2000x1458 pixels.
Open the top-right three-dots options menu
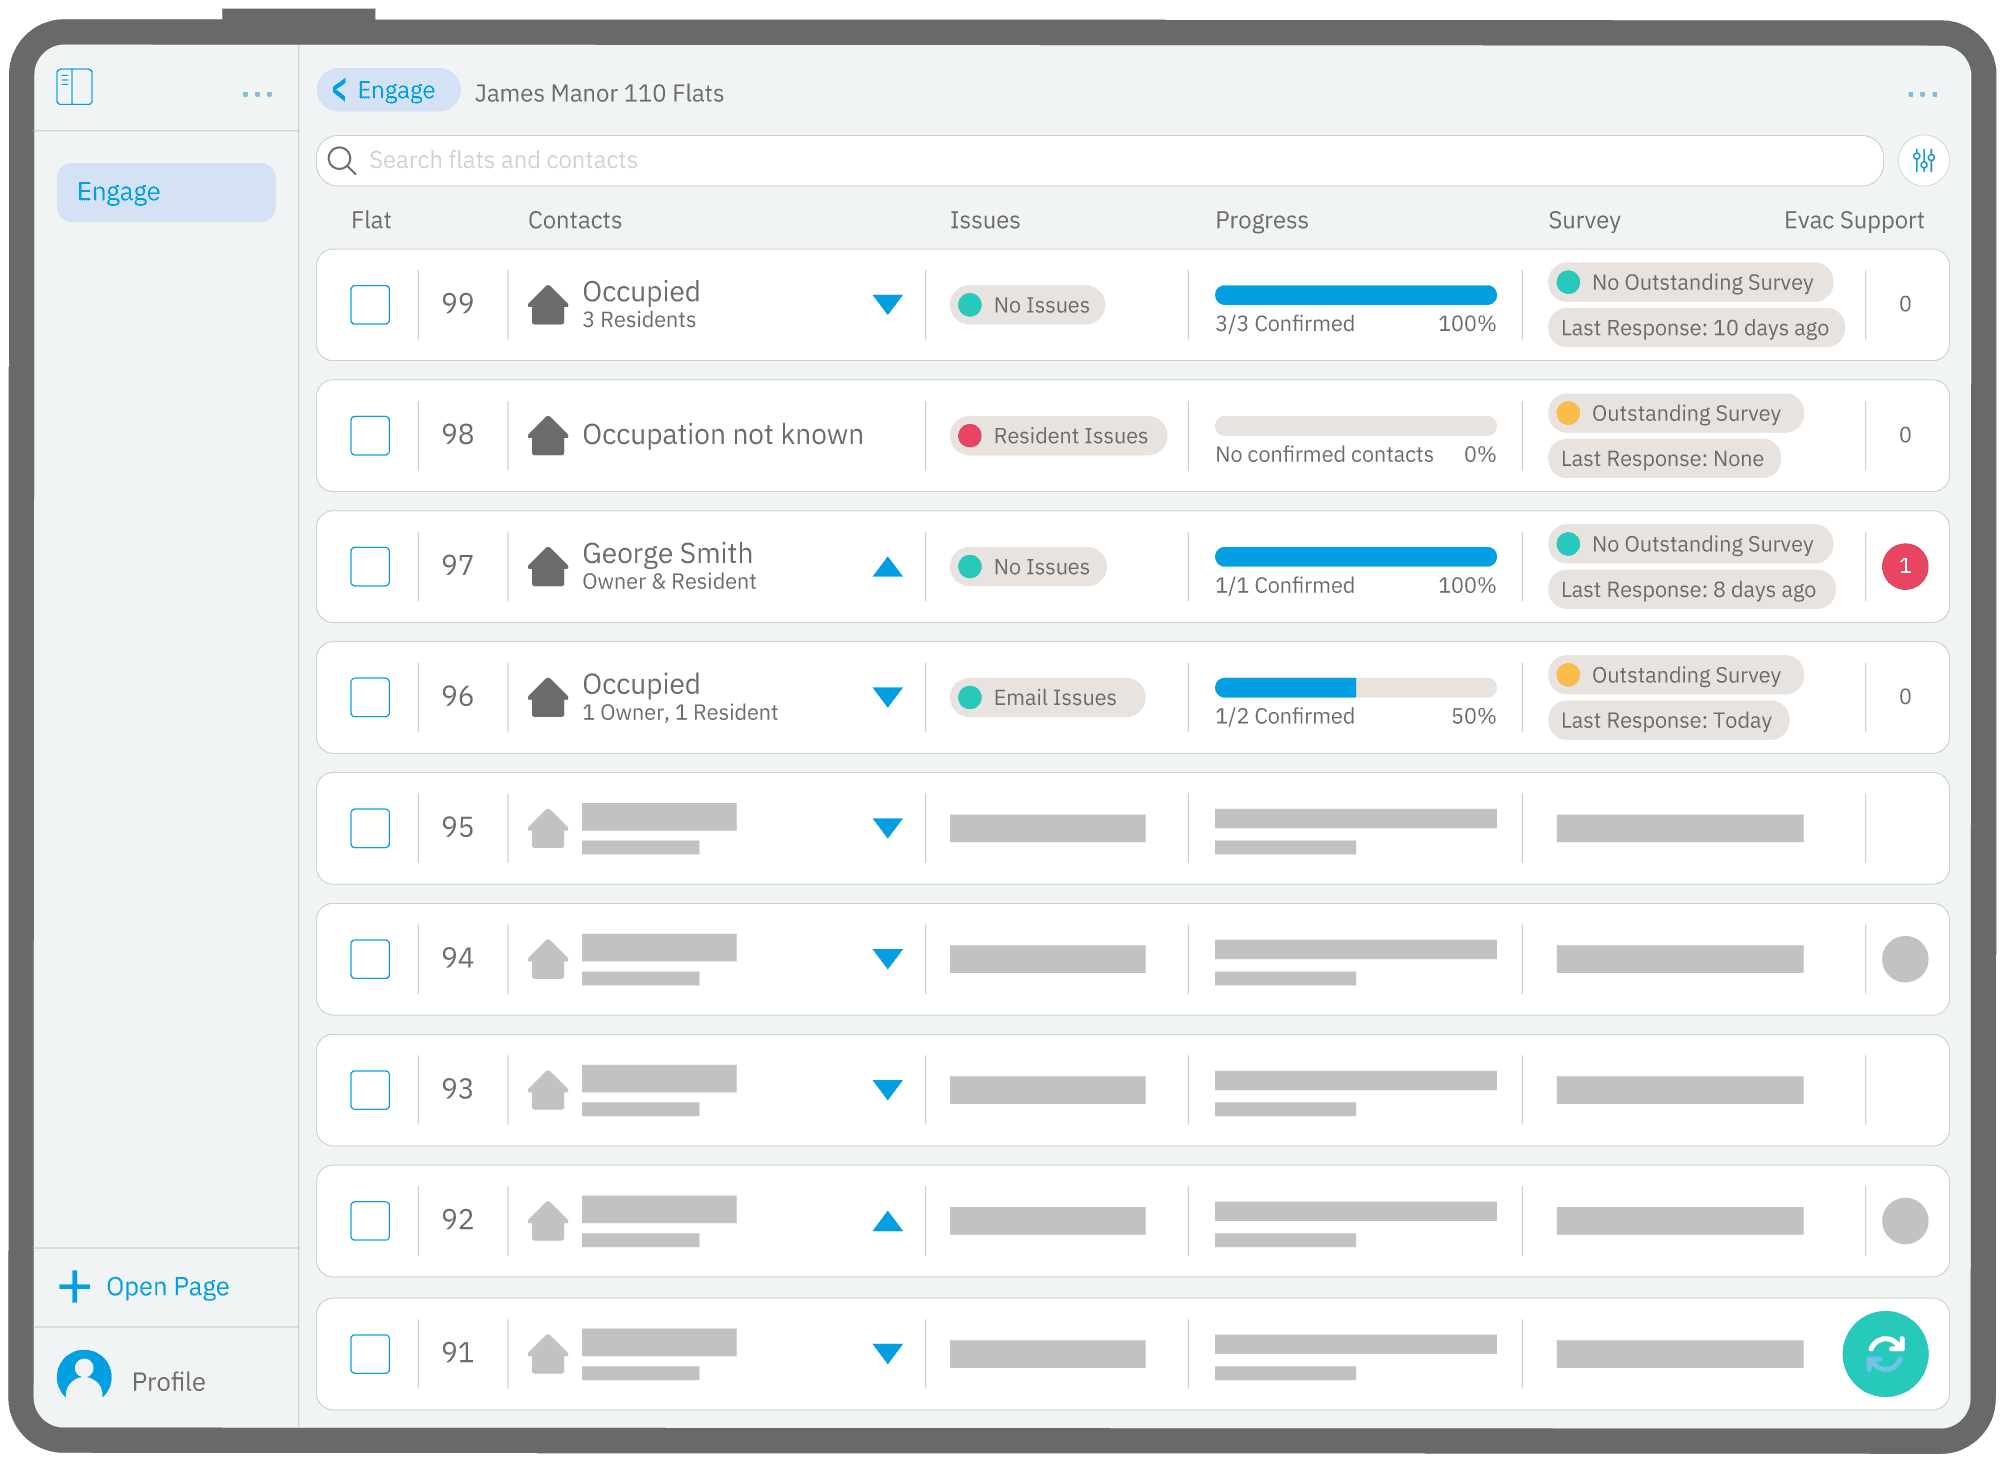(x=1921, y=94)
